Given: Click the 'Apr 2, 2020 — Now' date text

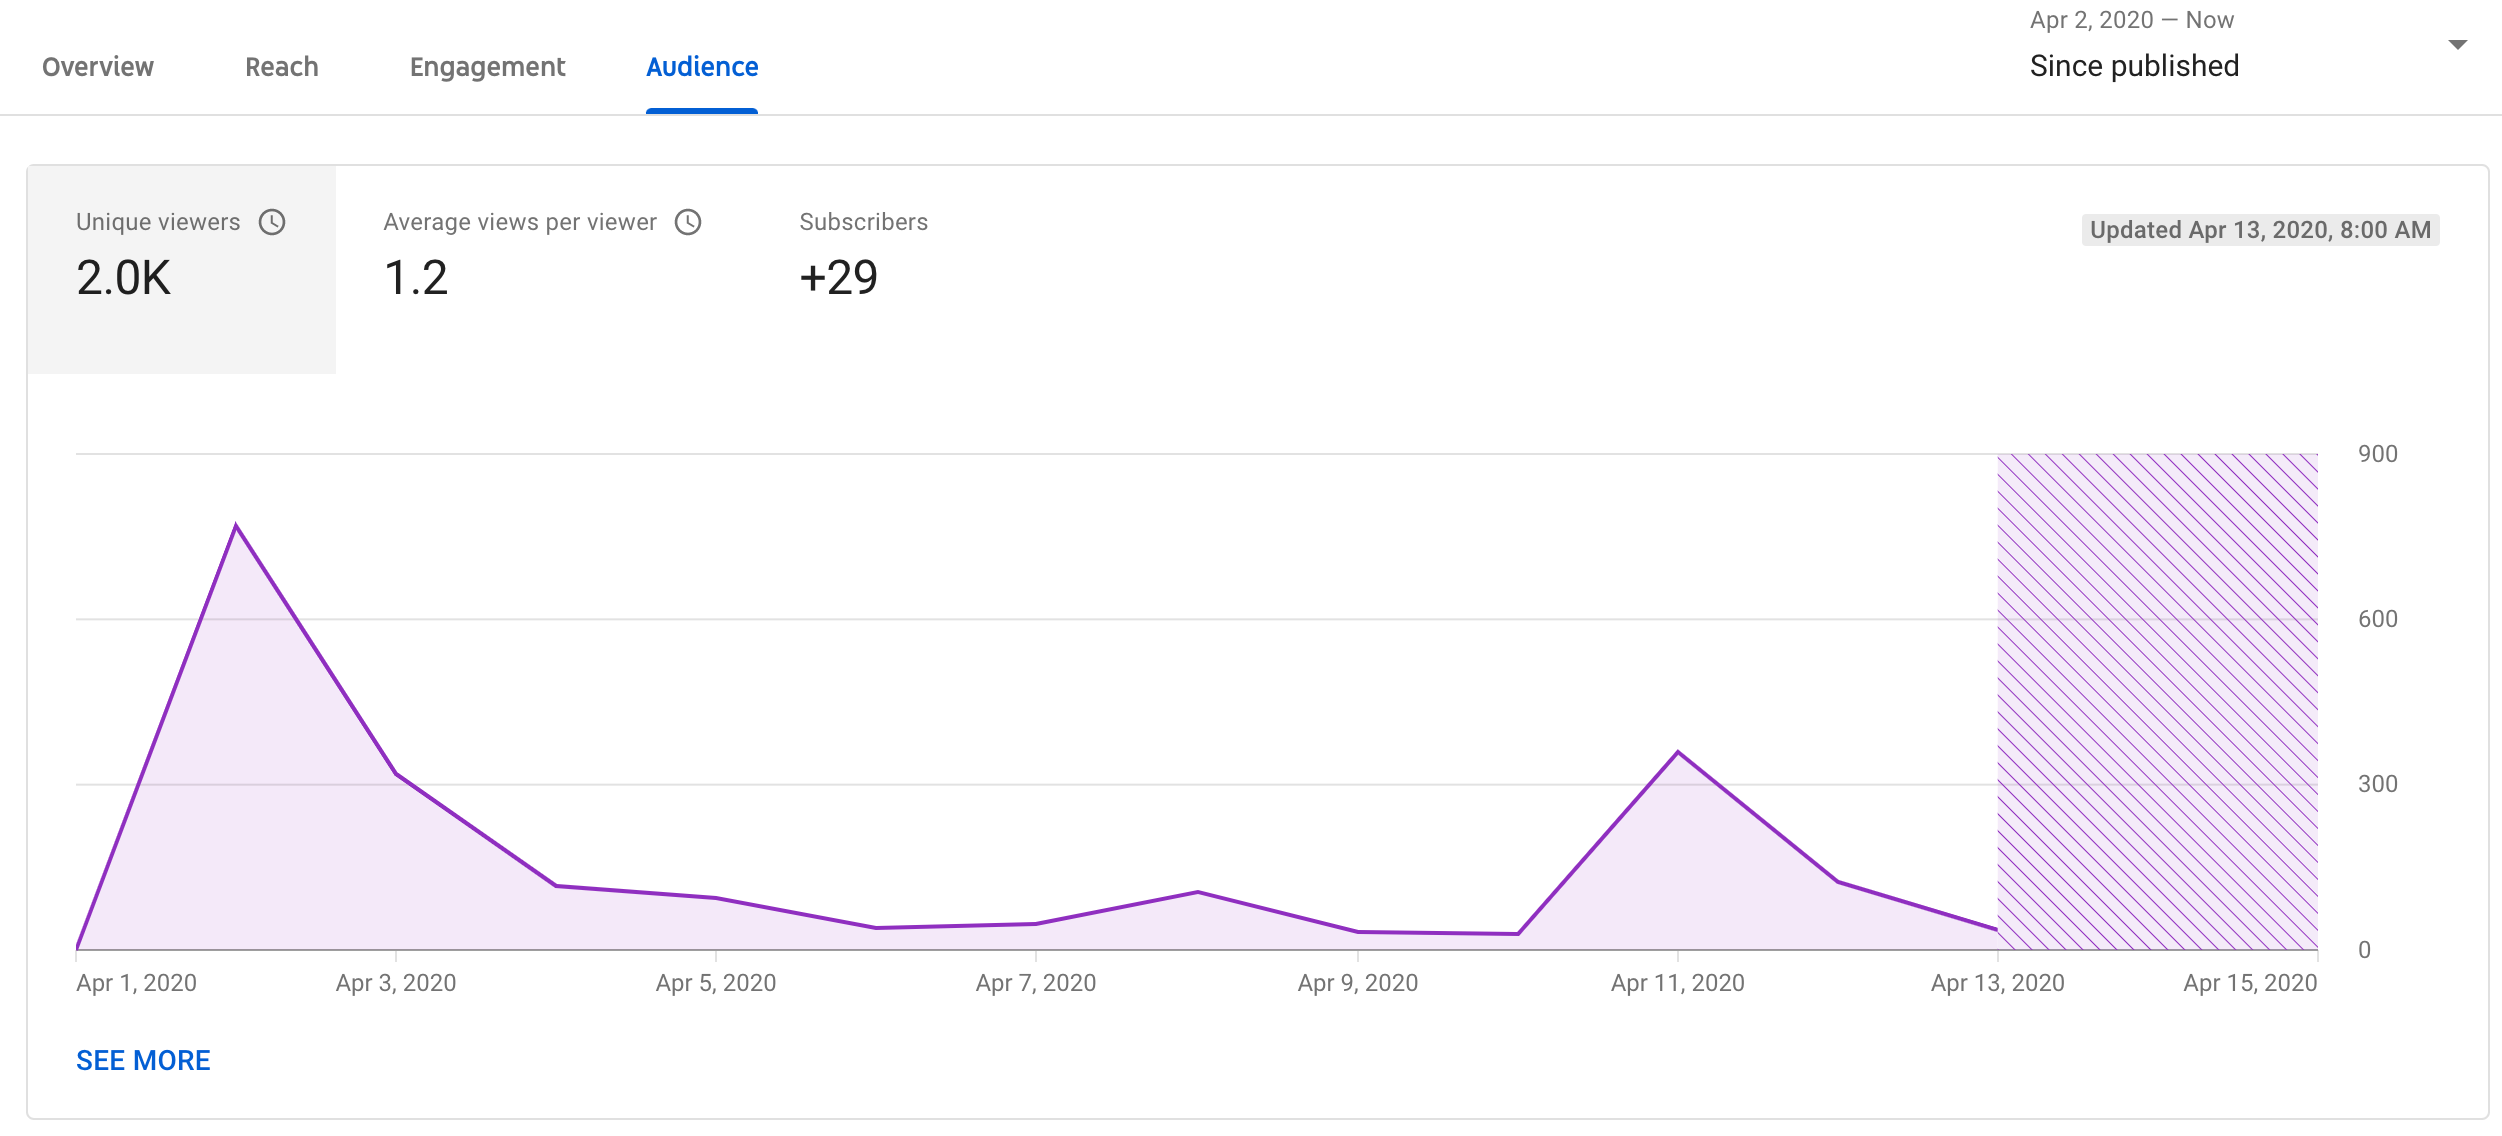Looking at the screenshot, I should (x=2131, y=20).
